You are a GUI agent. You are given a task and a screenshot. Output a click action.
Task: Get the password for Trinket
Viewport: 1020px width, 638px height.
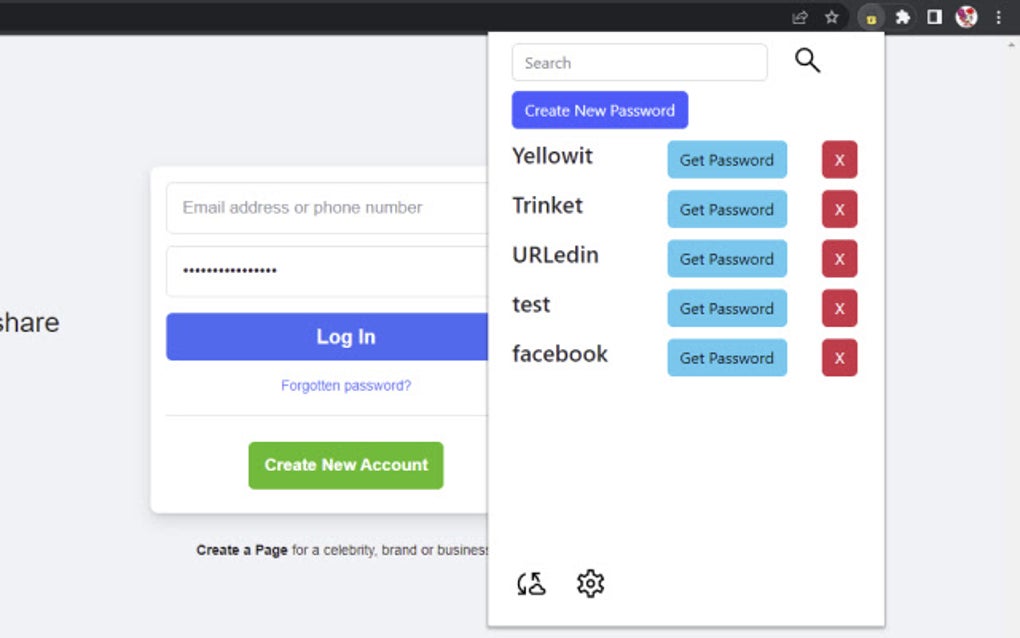727,209
